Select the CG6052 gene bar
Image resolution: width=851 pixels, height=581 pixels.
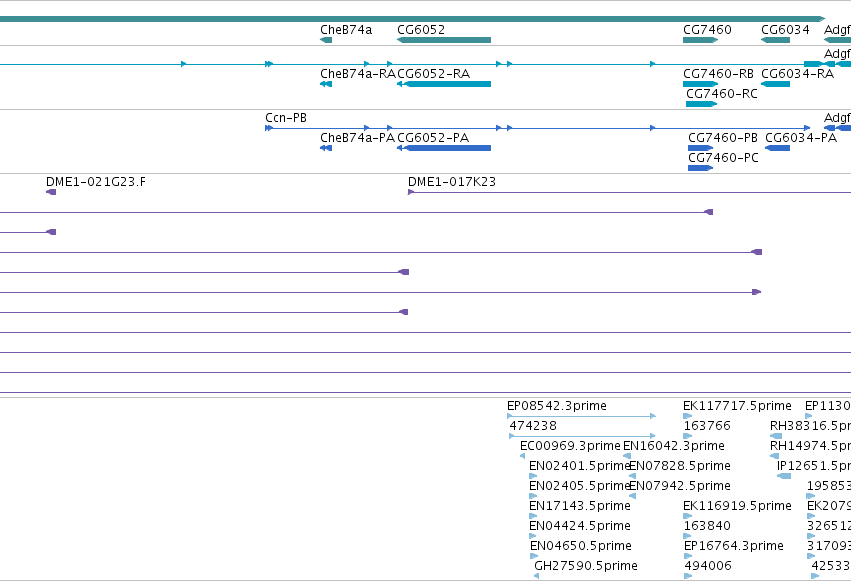click(444, 40)
